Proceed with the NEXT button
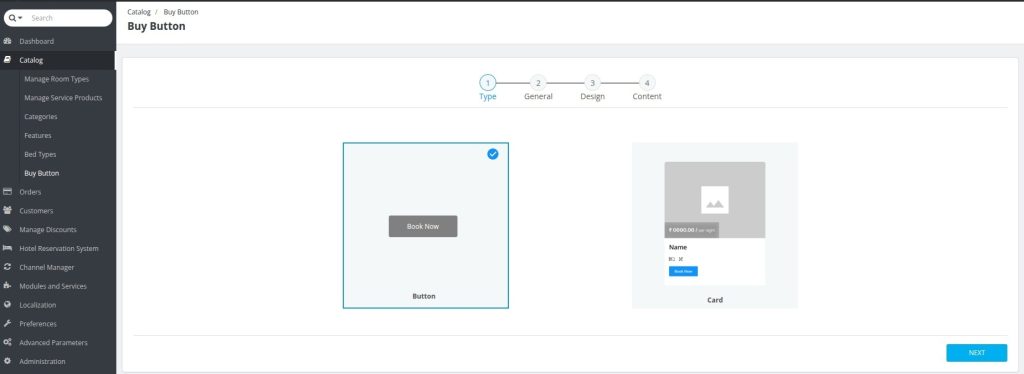Image resolution: width=1024 pixels, height=374 pixels. [x=977, y=352]
